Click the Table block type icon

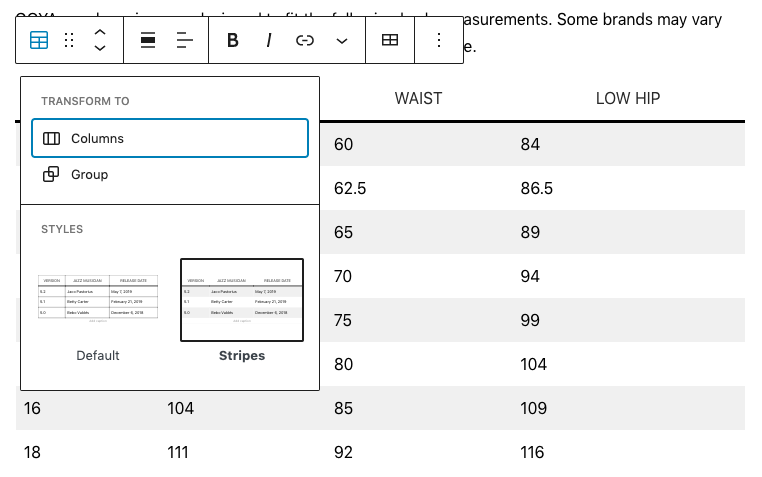pyautogui.click(x=39, y=40)
